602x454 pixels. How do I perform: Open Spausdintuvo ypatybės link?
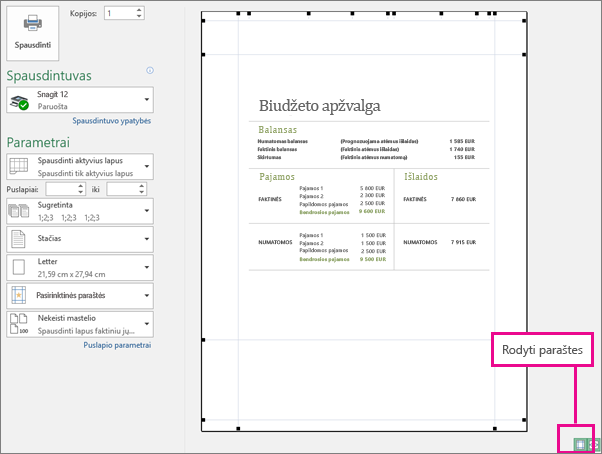[111, 121]
